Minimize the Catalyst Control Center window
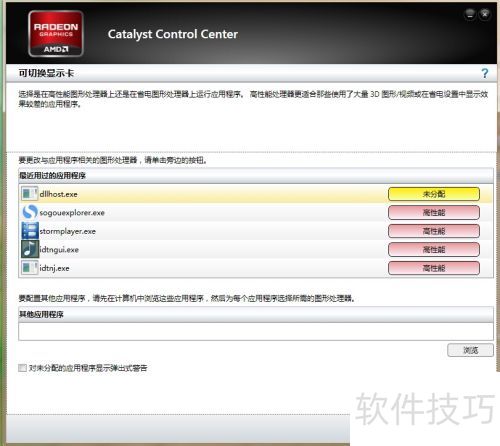Image resolution: width=500 pixels, height=446 pixels. [470, 14]
